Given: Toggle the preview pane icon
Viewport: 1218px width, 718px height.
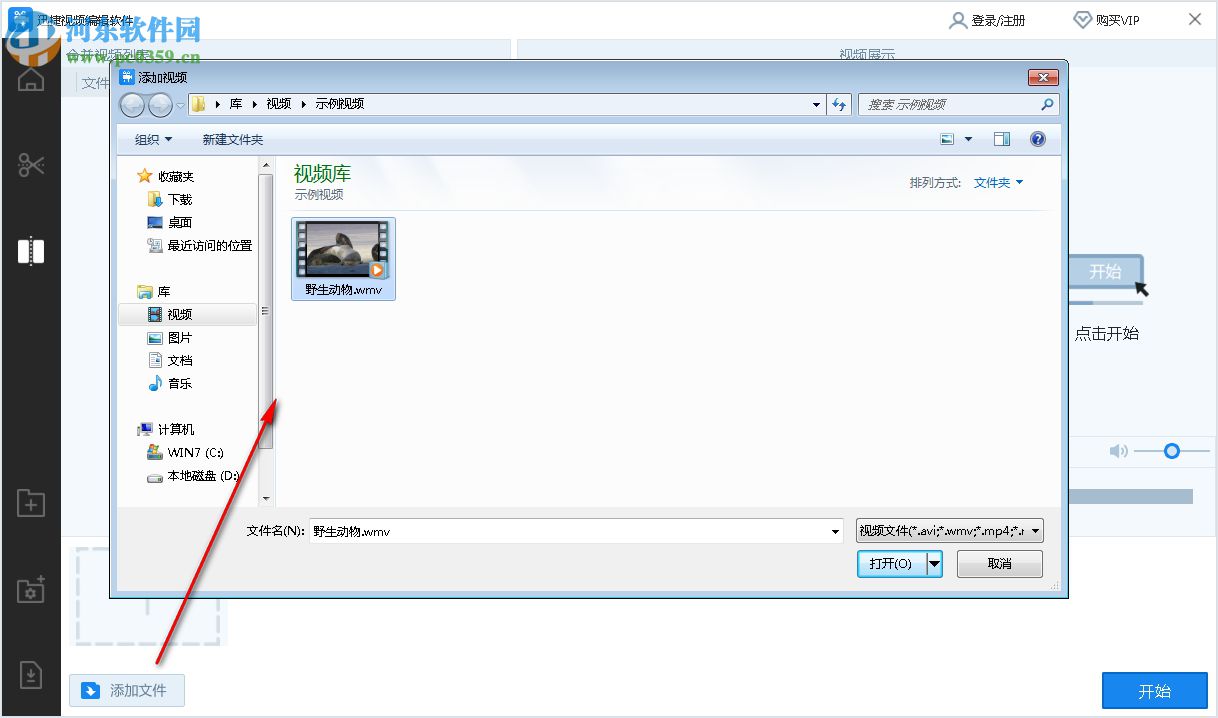Looking at the screenshot, I should tap(1002, 139).
